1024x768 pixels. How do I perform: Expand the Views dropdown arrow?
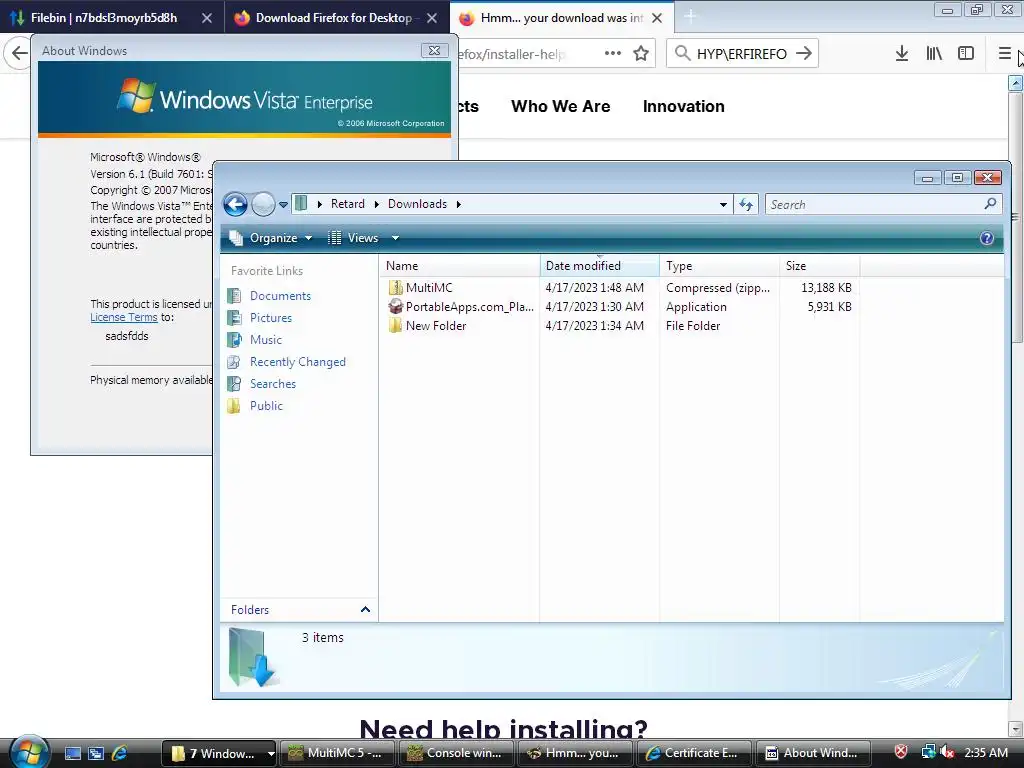click(395, 238)
